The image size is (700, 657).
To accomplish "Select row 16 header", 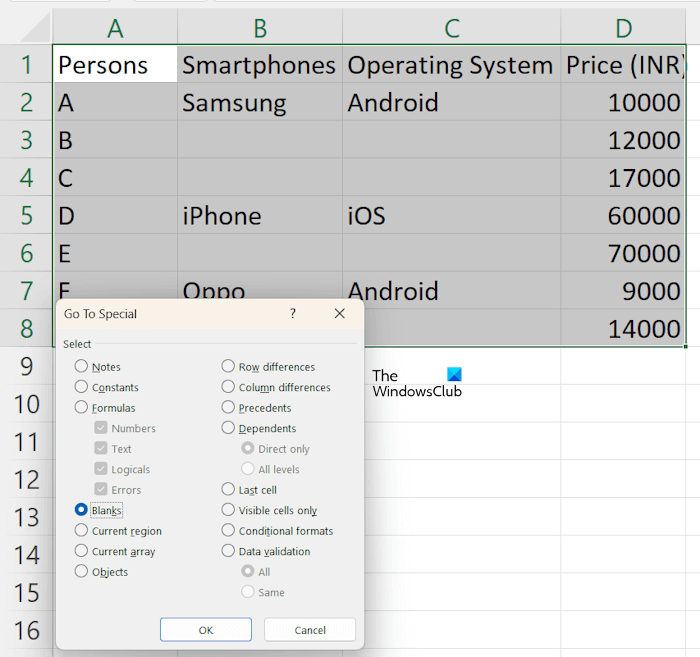I will point(26,630).
